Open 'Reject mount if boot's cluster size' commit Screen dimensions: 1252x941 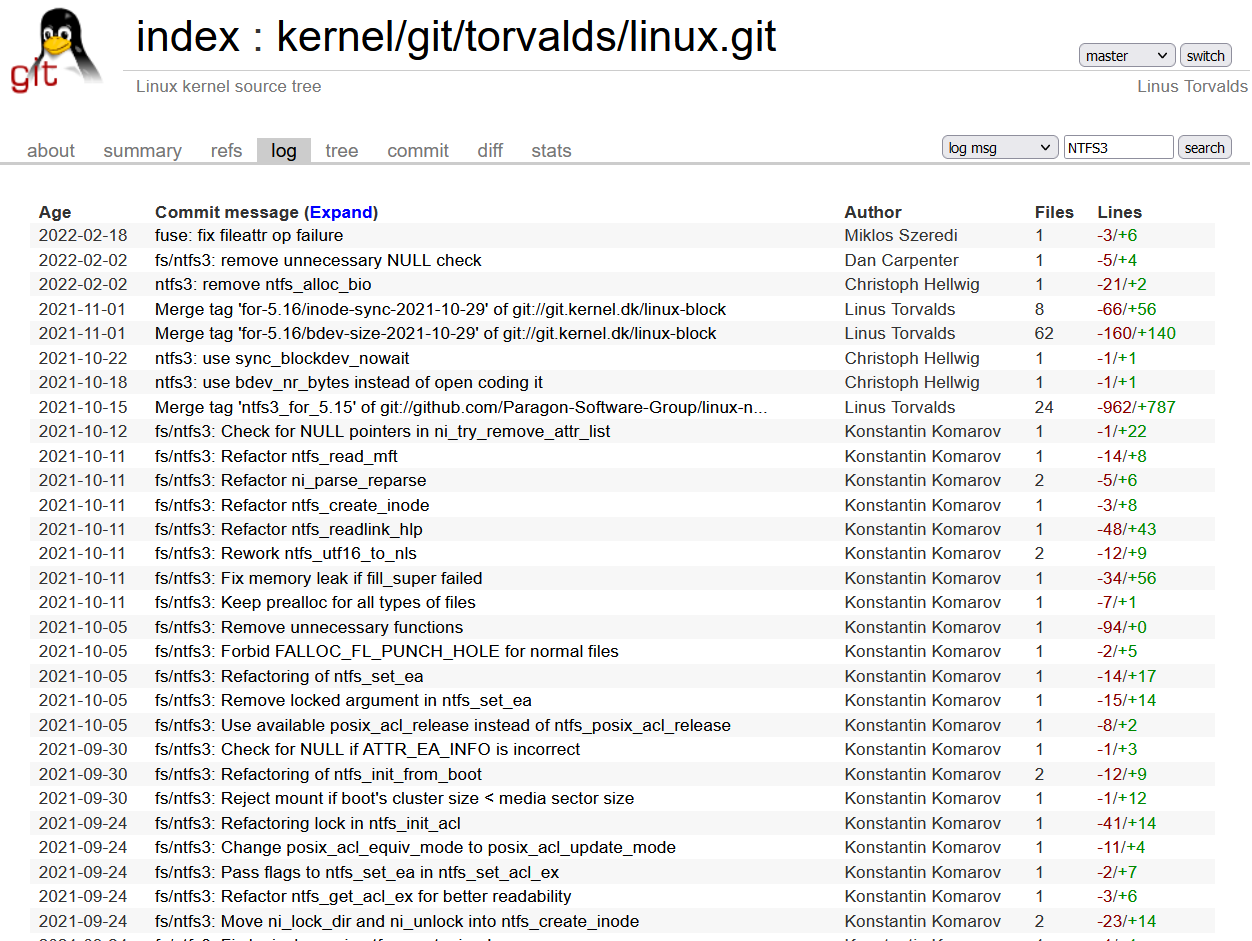click(x=394, y=799)
